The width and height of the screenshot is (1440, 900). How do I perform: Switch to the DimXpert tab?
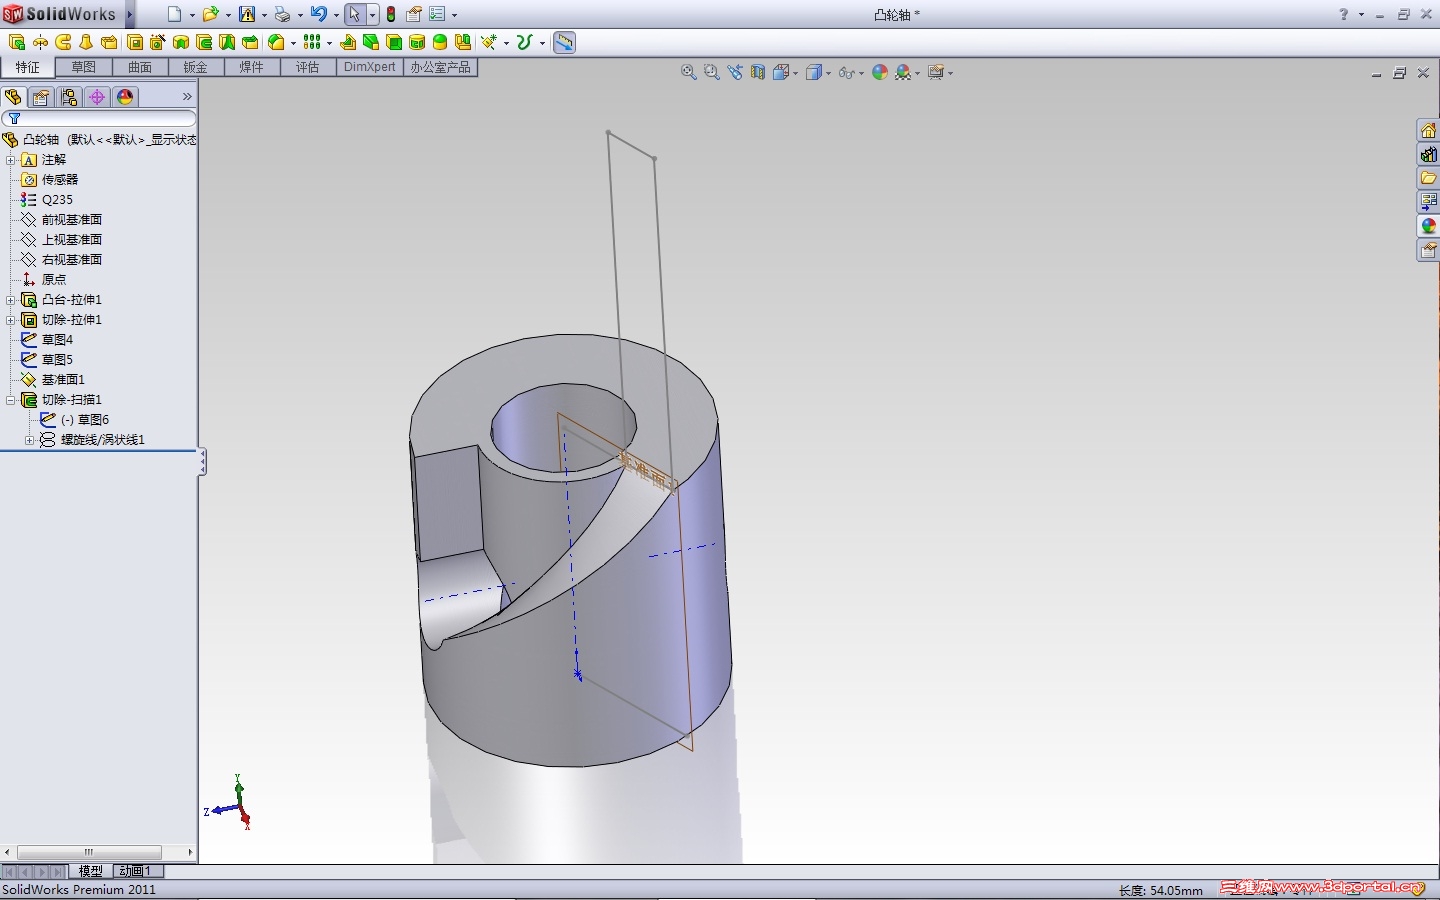click(370, 67)
